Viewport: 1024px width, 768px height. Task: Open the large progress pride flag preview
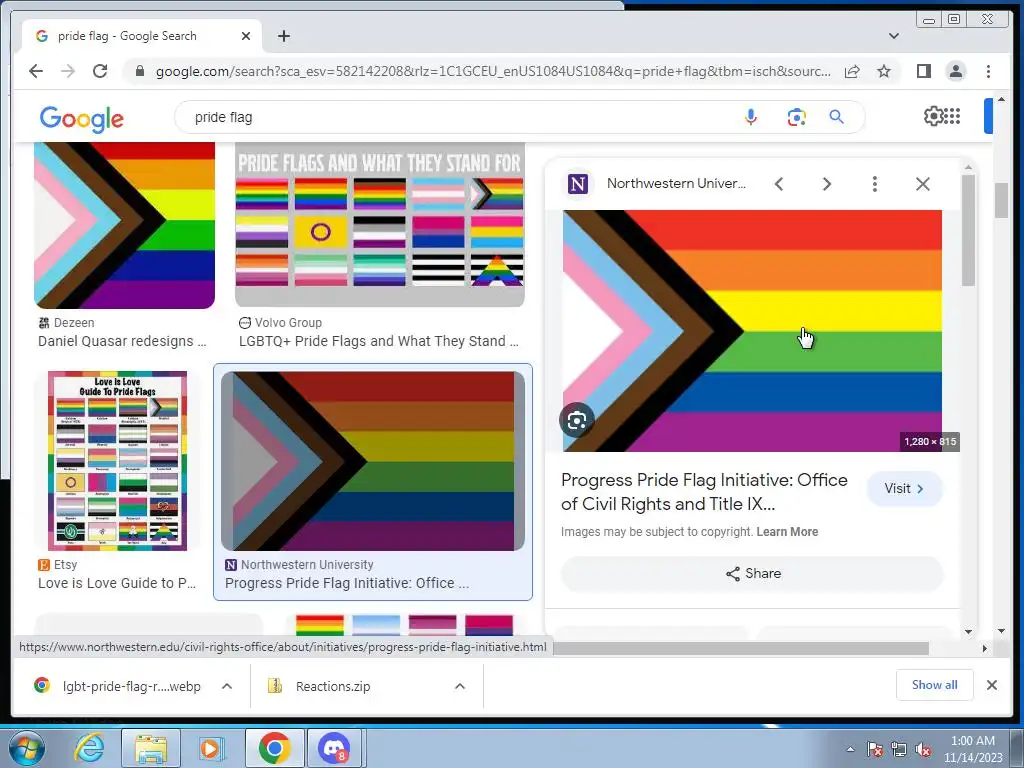752,331
